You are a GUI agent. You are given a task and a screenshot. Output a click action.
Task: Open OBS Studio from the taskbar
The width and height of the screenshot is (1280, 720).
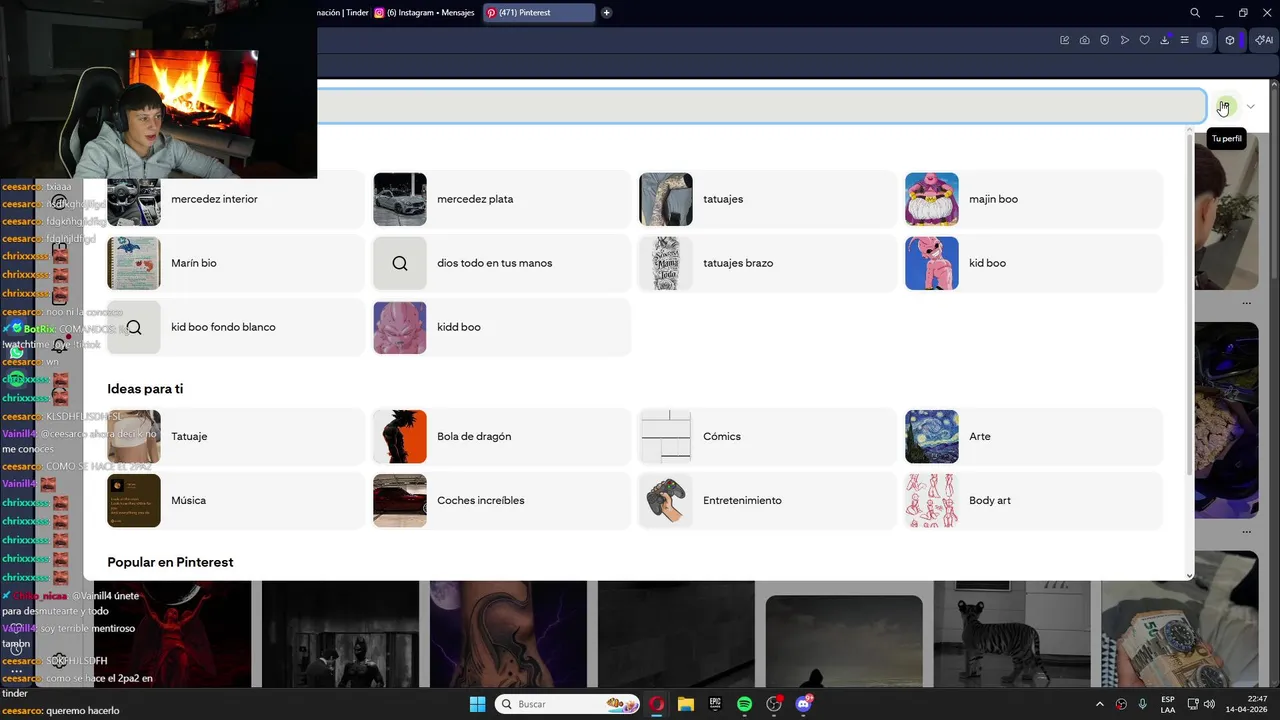click(x=774, y=704)
